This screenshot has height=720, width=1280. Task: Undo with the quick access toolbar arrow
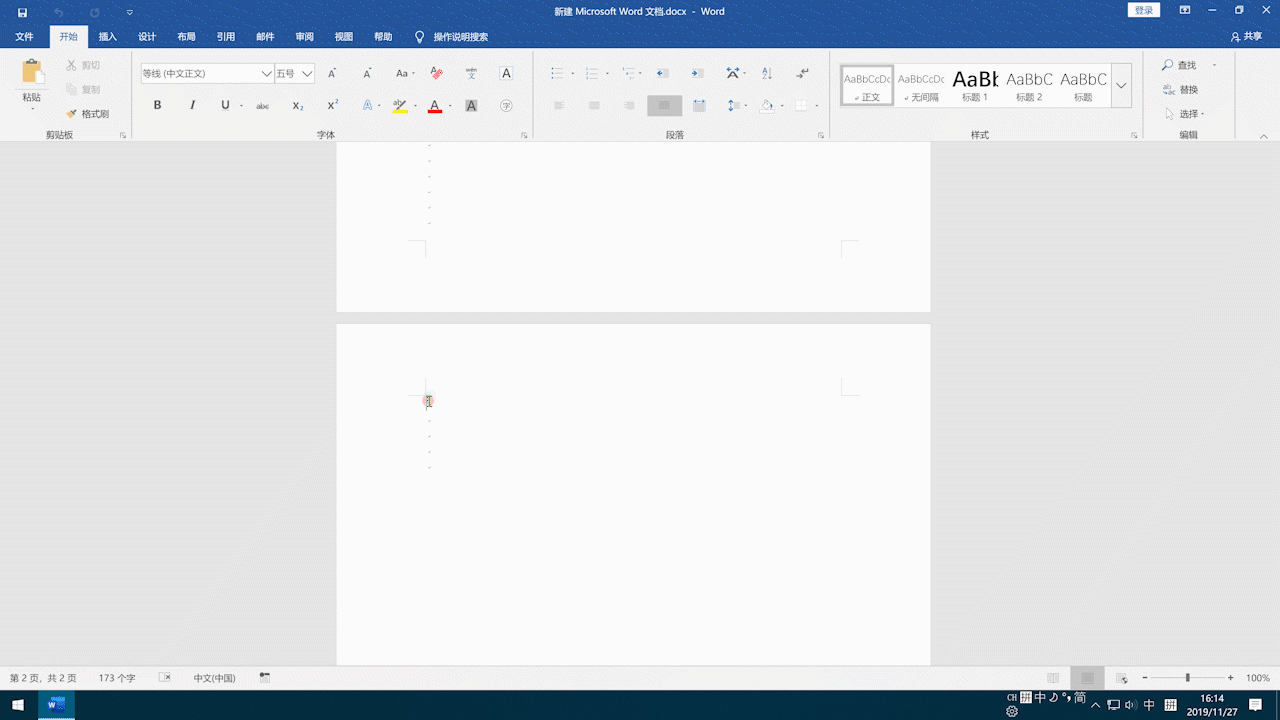(58, 12)
